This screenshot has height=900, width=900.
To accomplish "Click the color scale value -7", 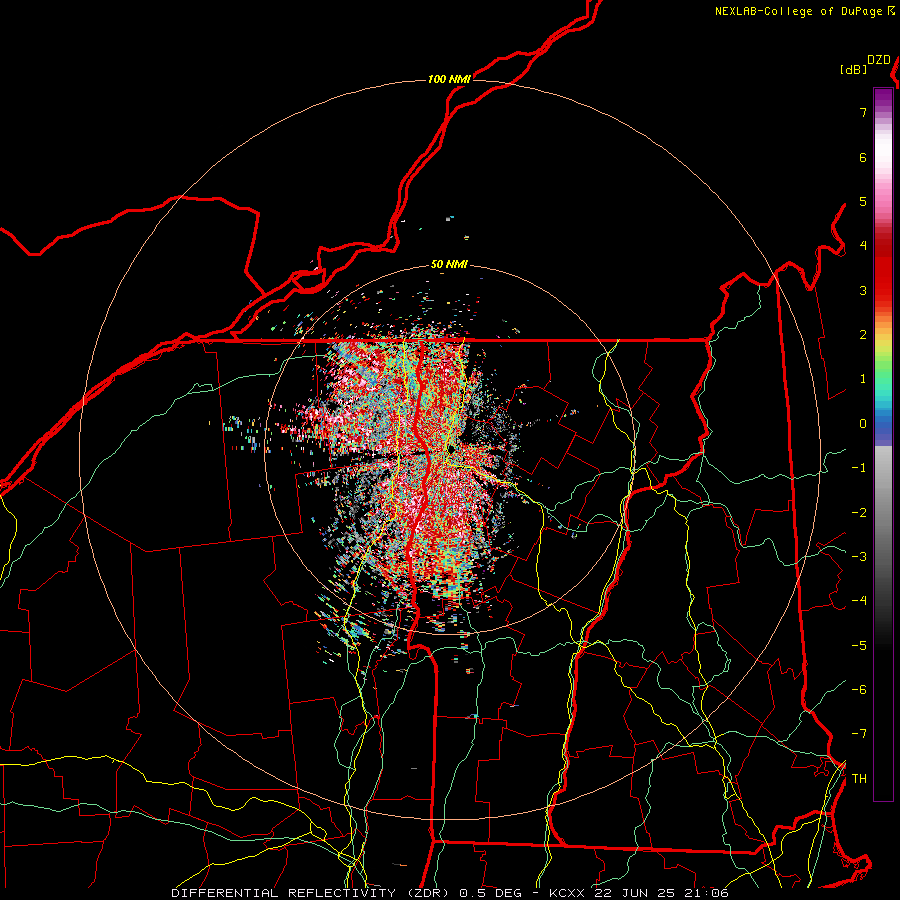I will [x=859, y=734].
